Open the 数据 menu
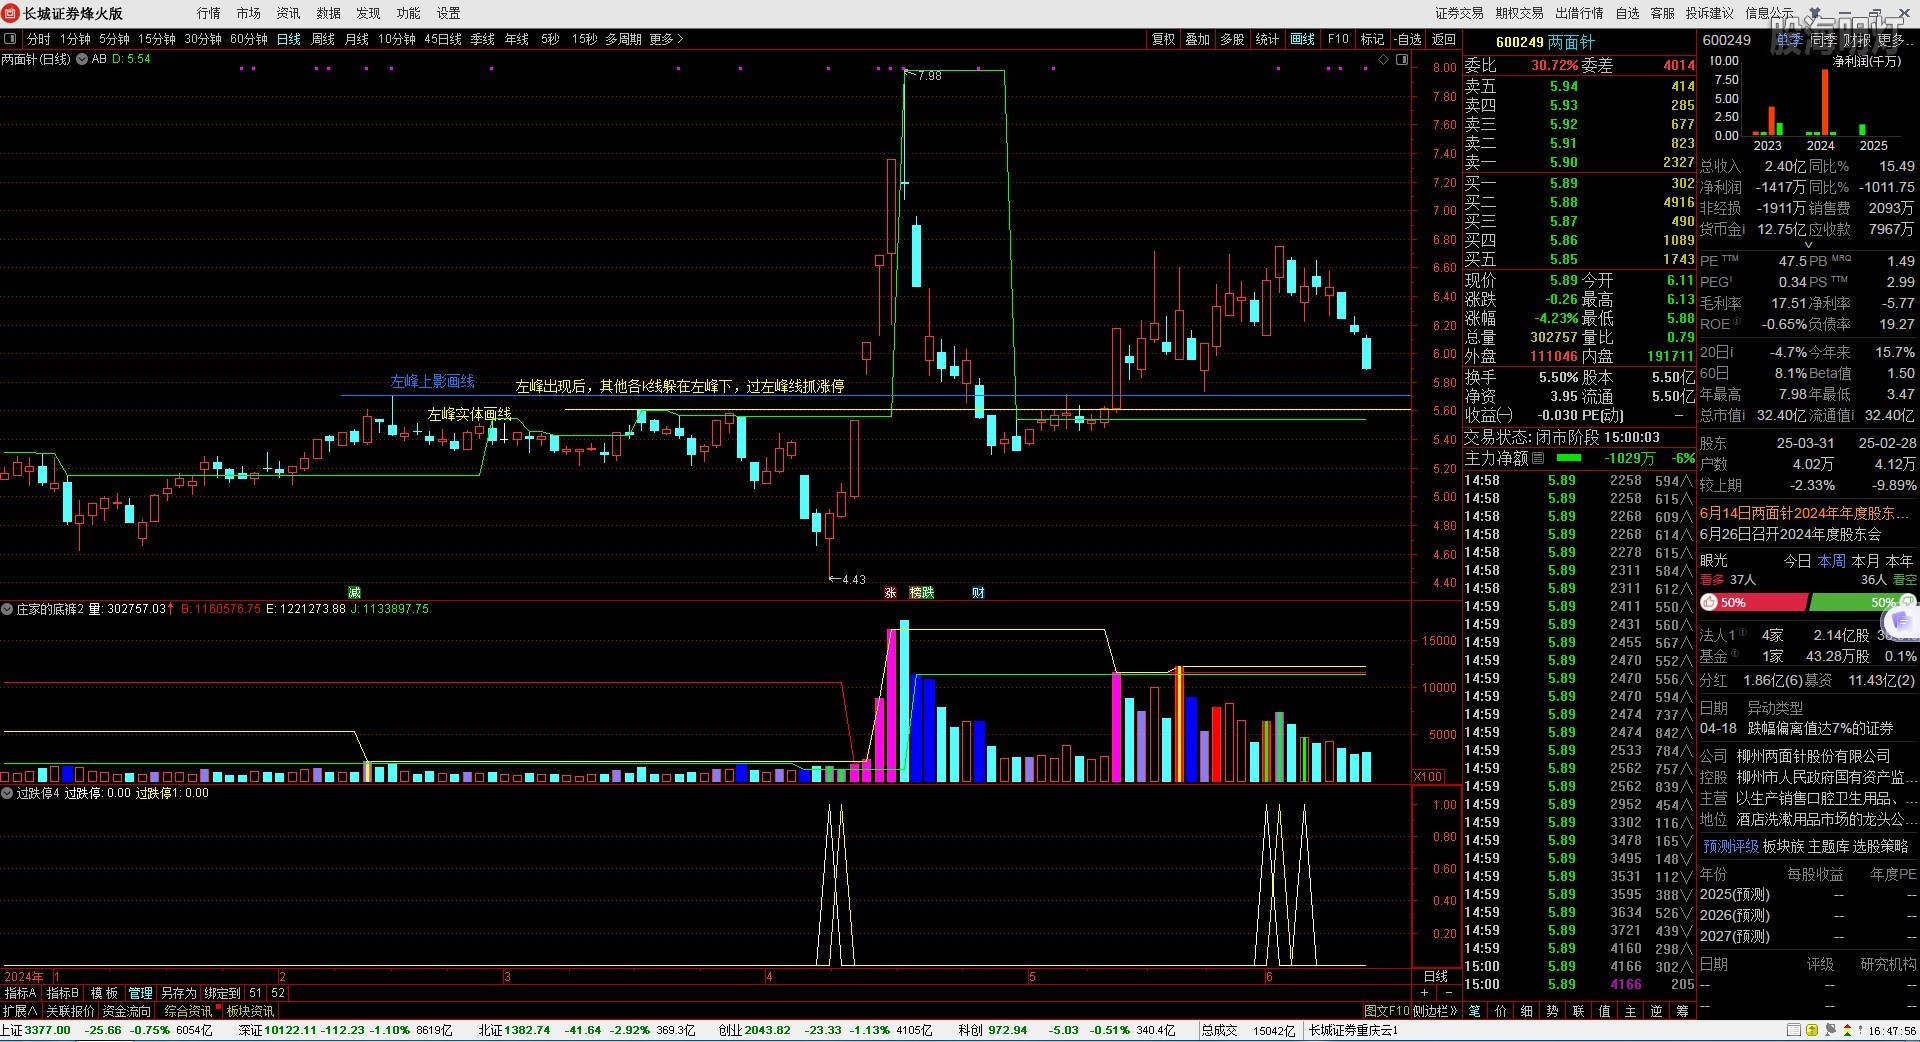The height and width of the screenshot is (1042, 1920). click(328, 13)
